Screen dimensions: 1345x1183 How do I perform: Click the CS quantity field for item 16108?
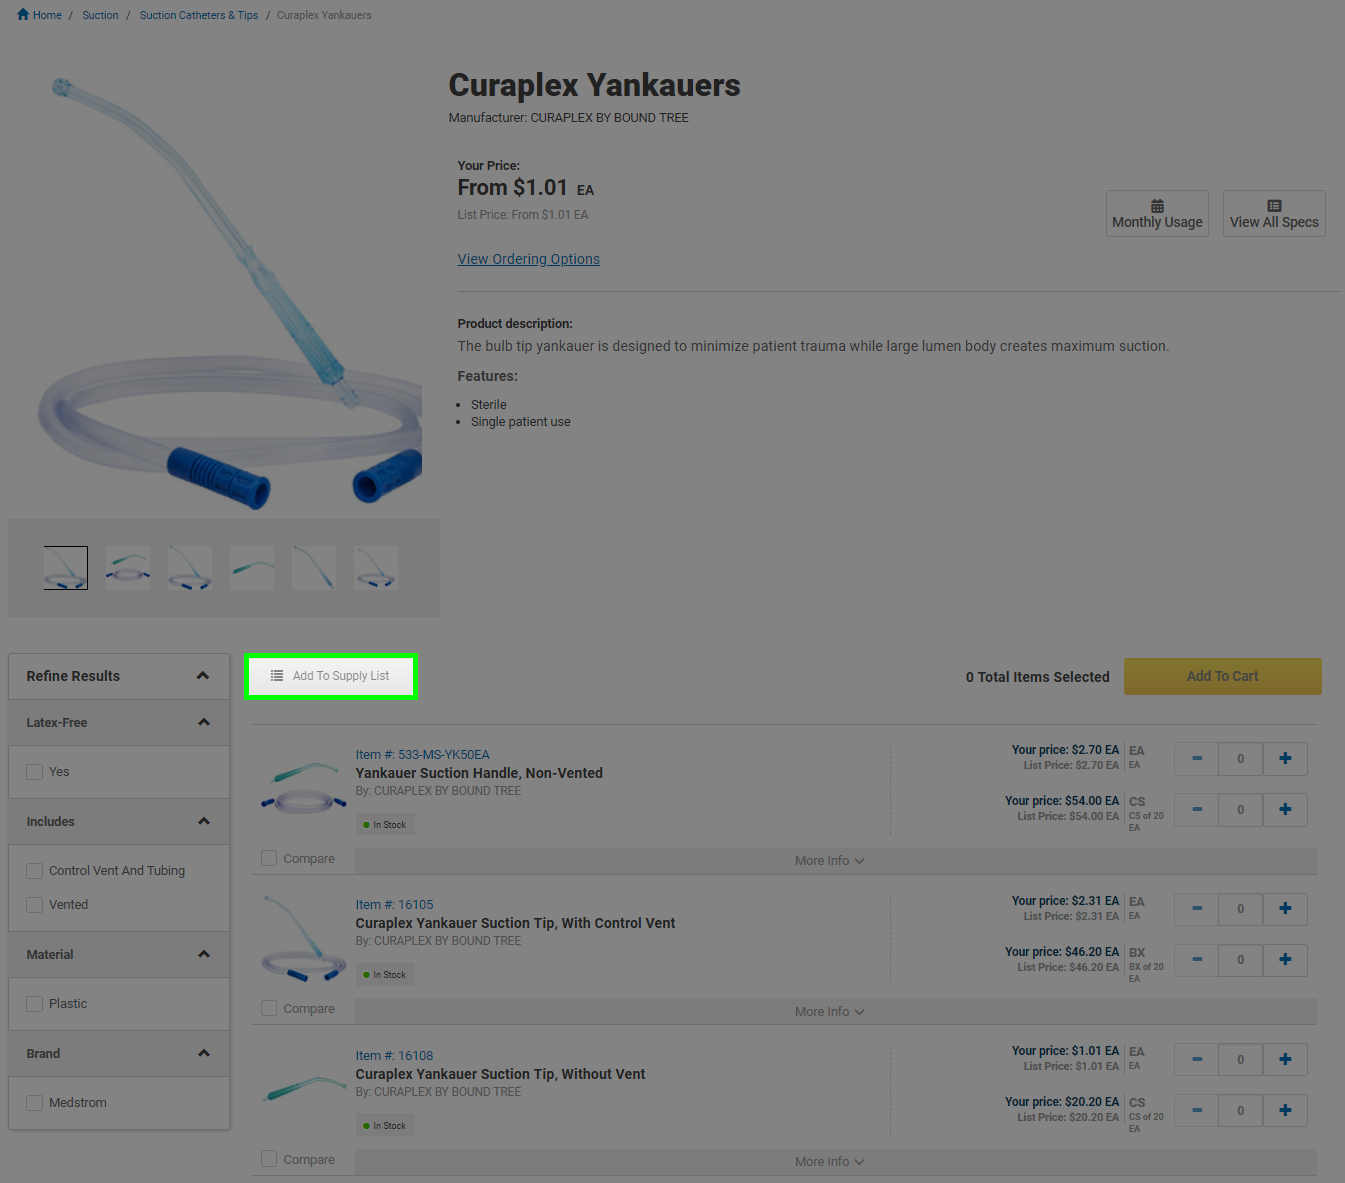tap(1241, 1111)
